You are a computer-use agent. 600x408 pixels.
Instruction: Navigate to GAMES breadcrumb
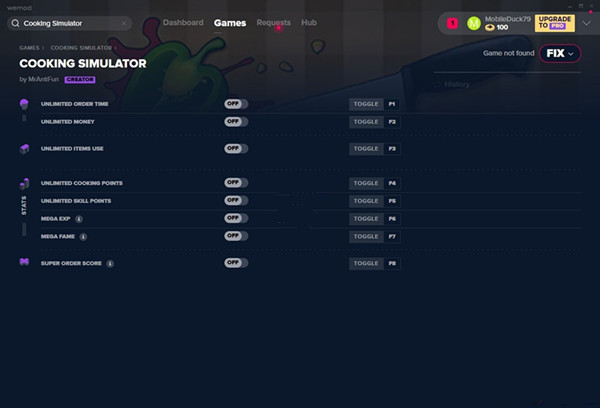point(29,48)
